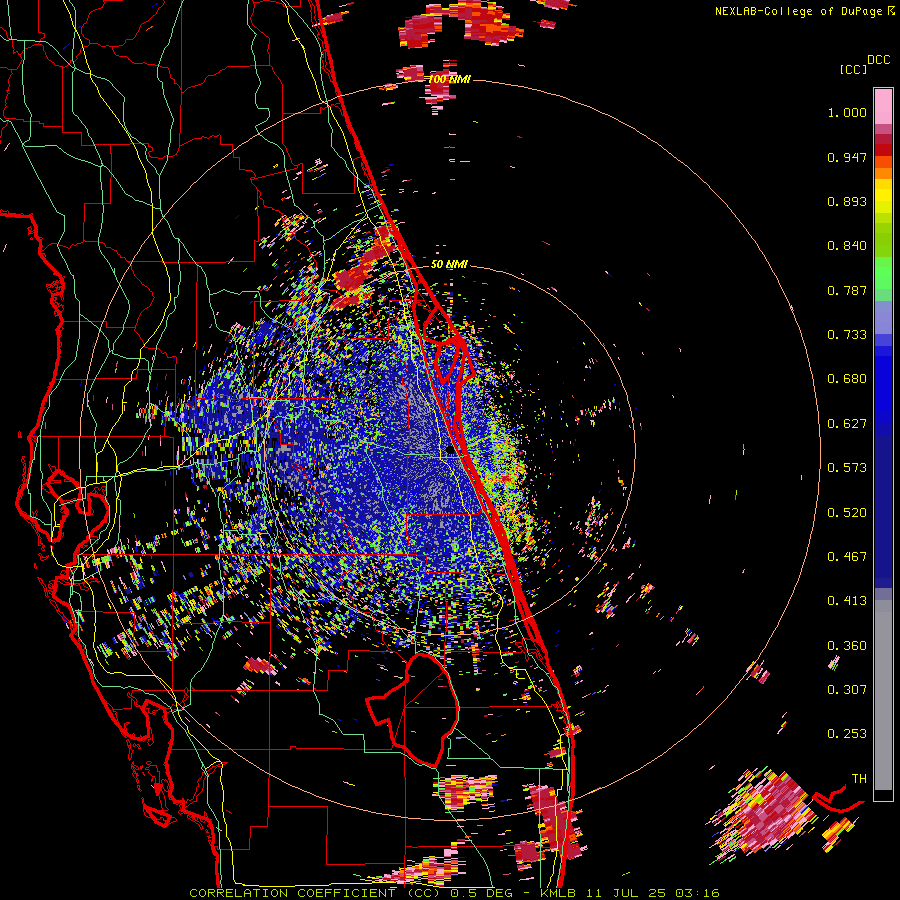Click the 0.893 scale value
The image size is (900, 900).
847,201
